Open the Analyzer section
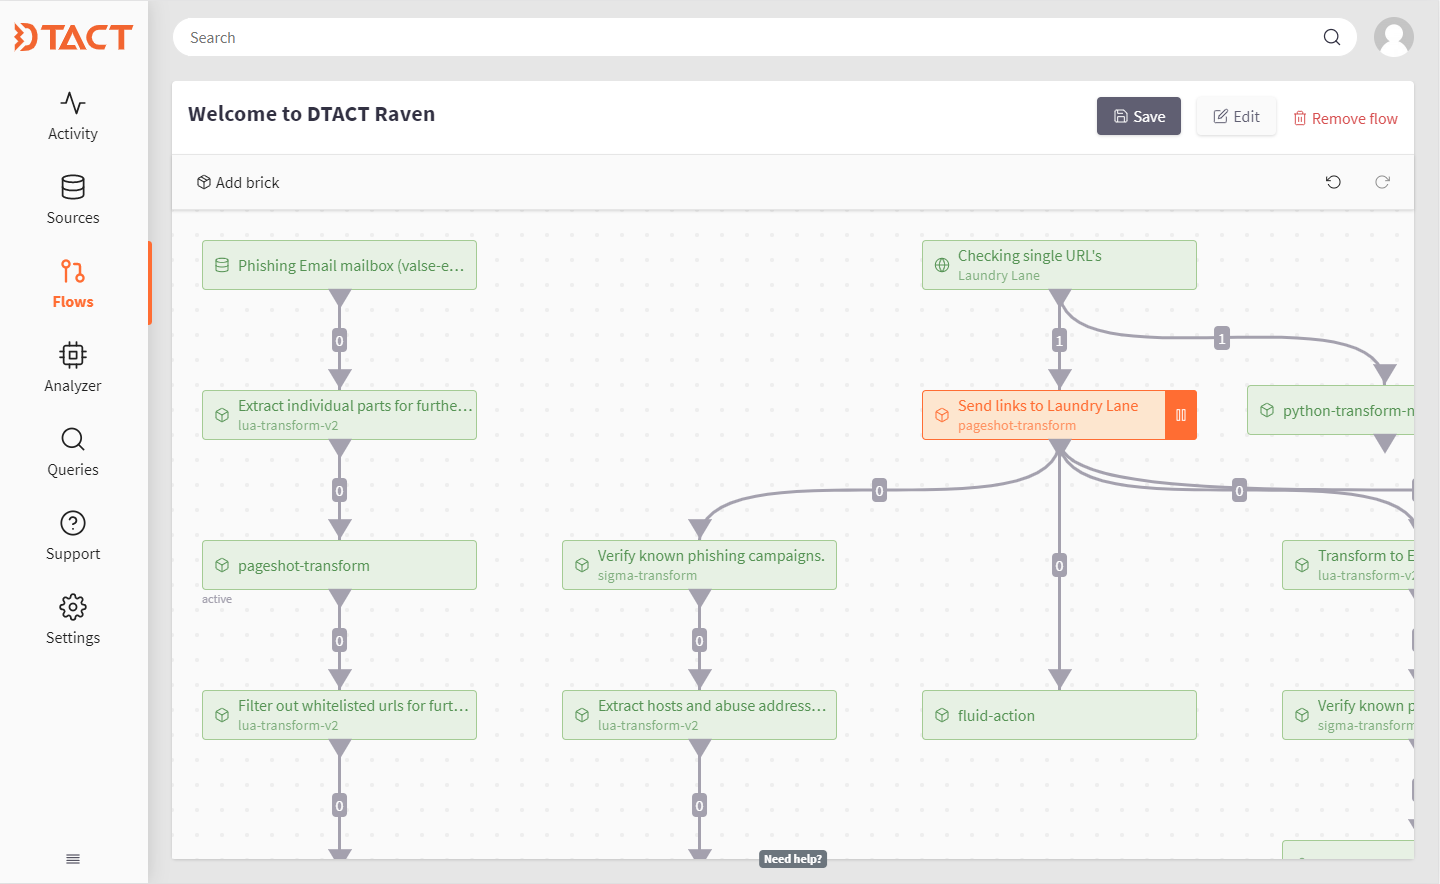 73,368
